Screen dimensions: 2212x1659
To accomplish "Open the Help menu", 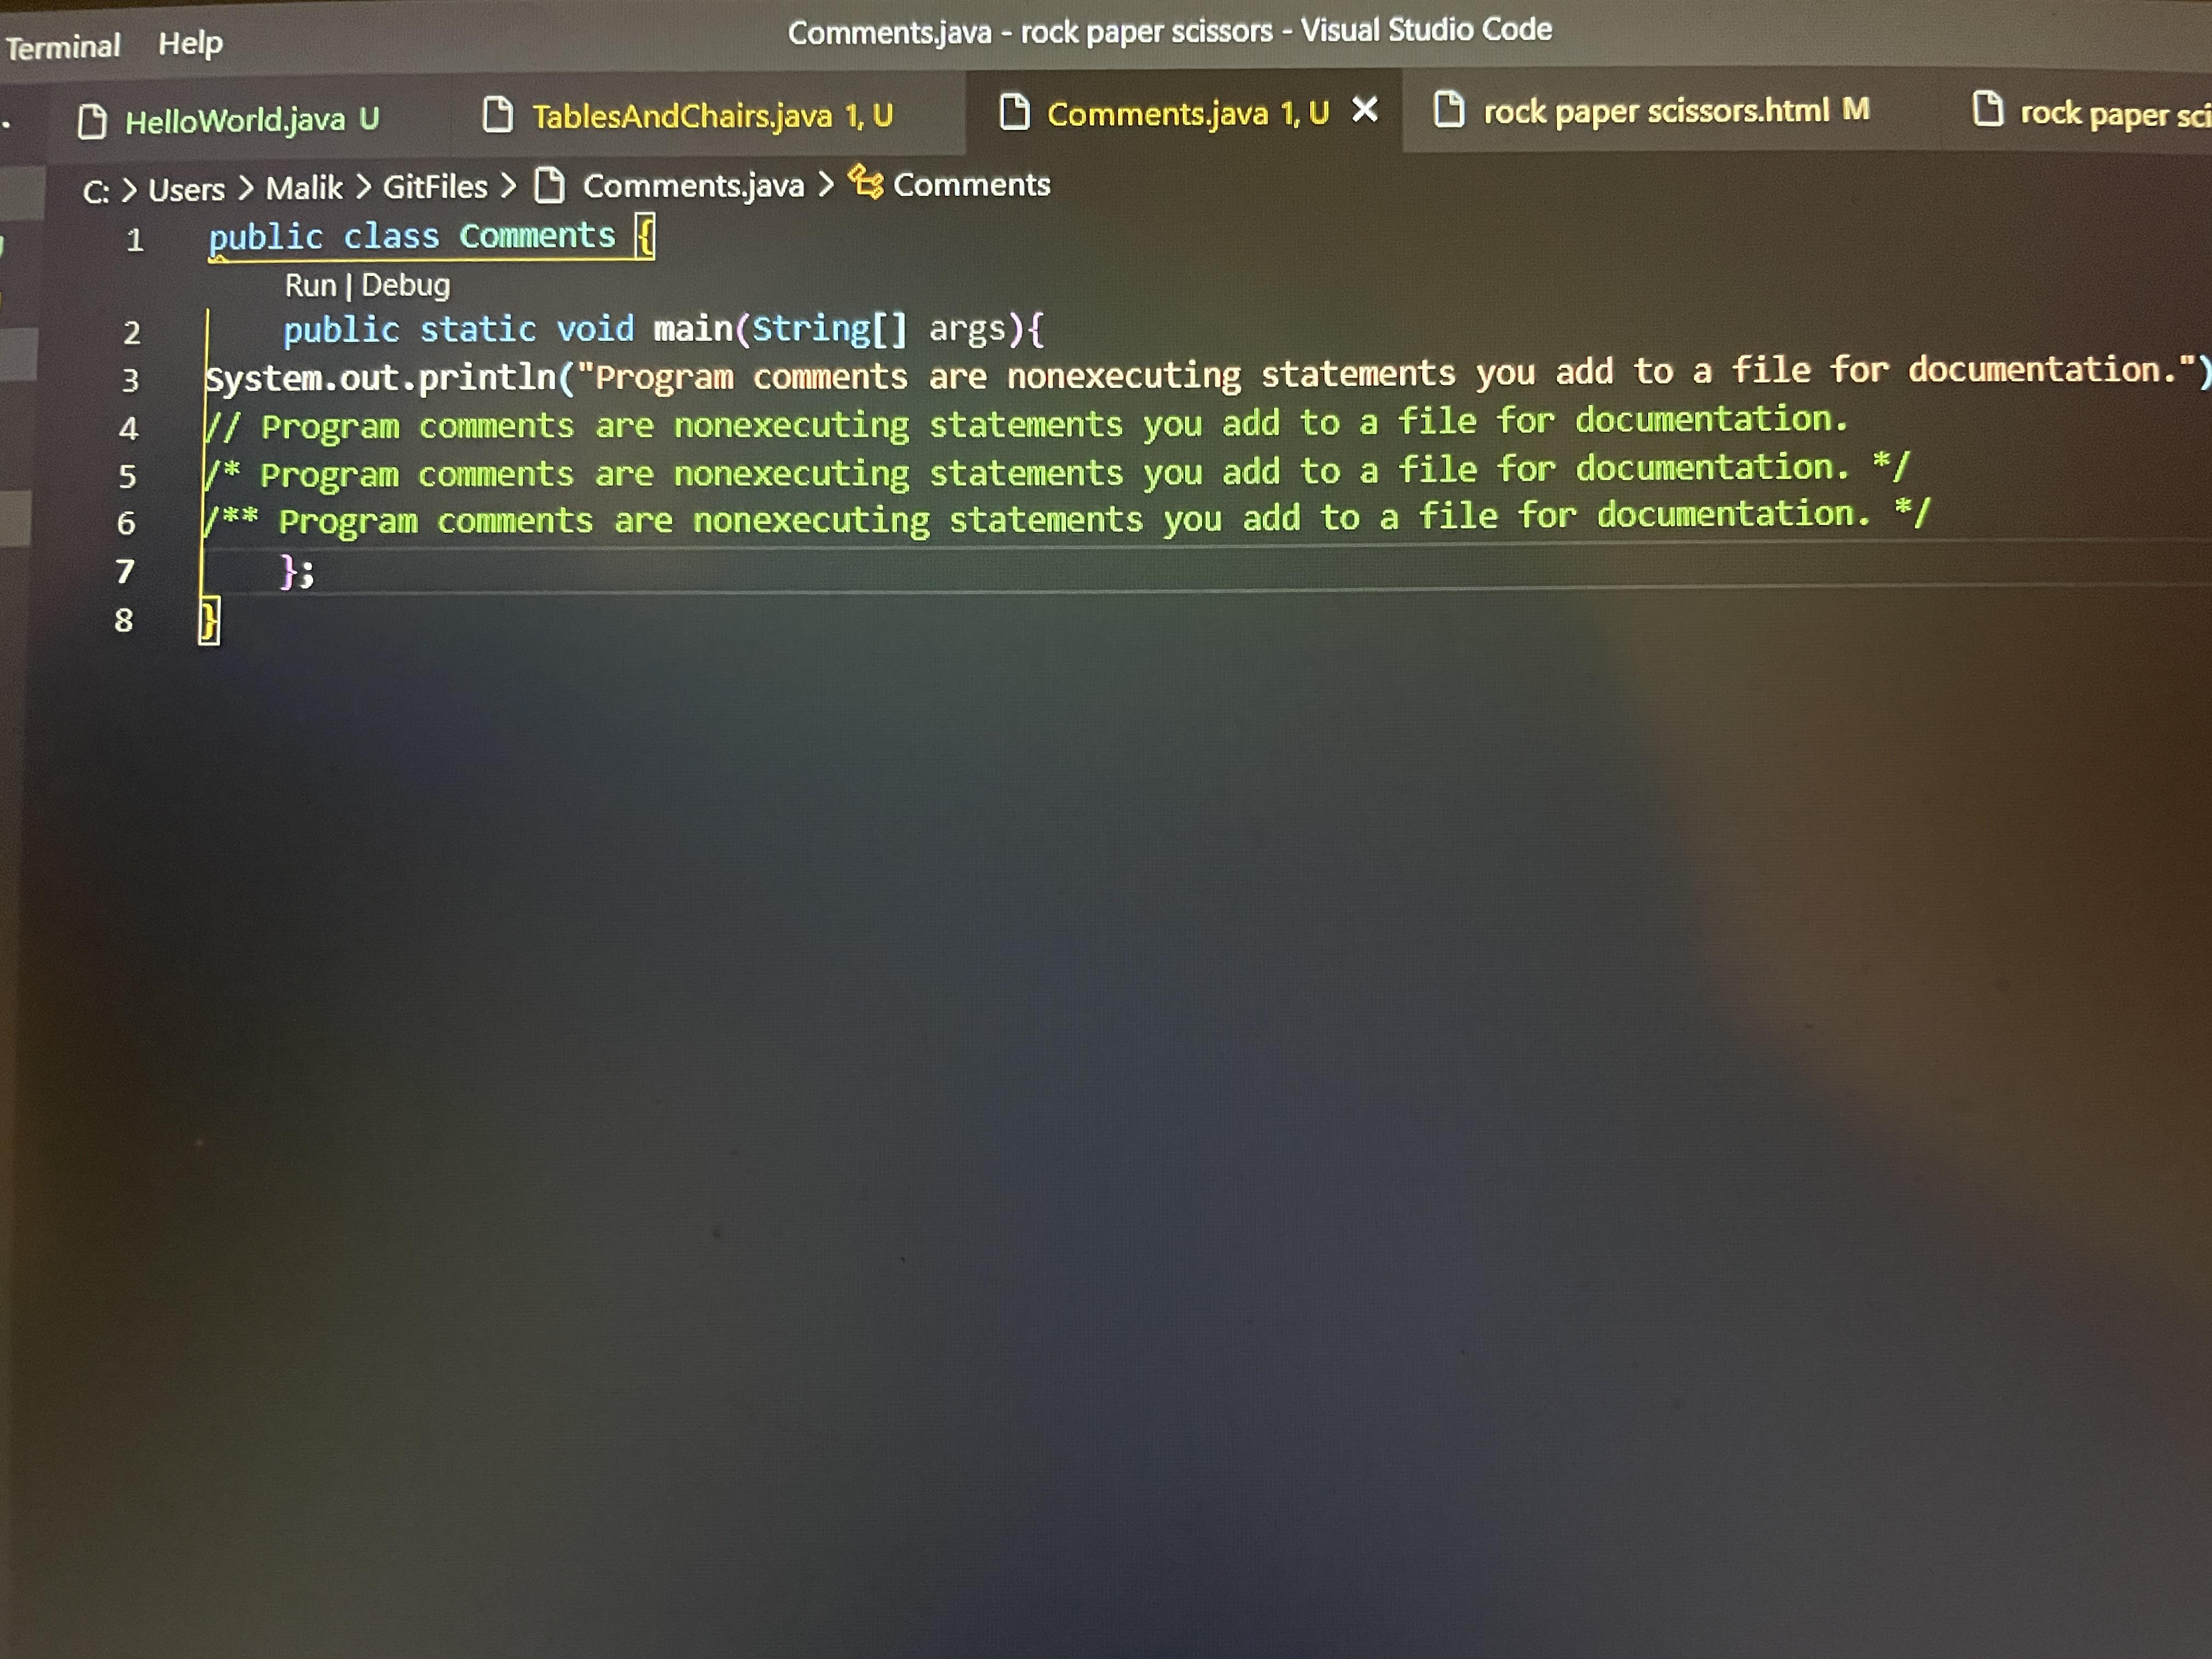I will pyautogui.click(x=190, y=43).
